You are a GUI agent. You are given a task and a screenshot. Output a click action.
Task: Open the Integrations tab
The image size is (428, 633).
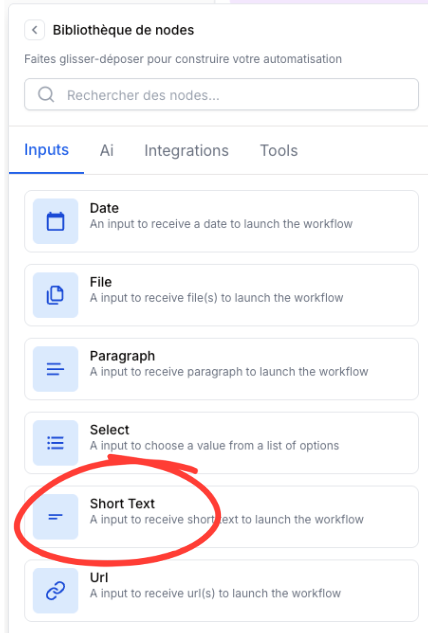[x=187, y=151]
